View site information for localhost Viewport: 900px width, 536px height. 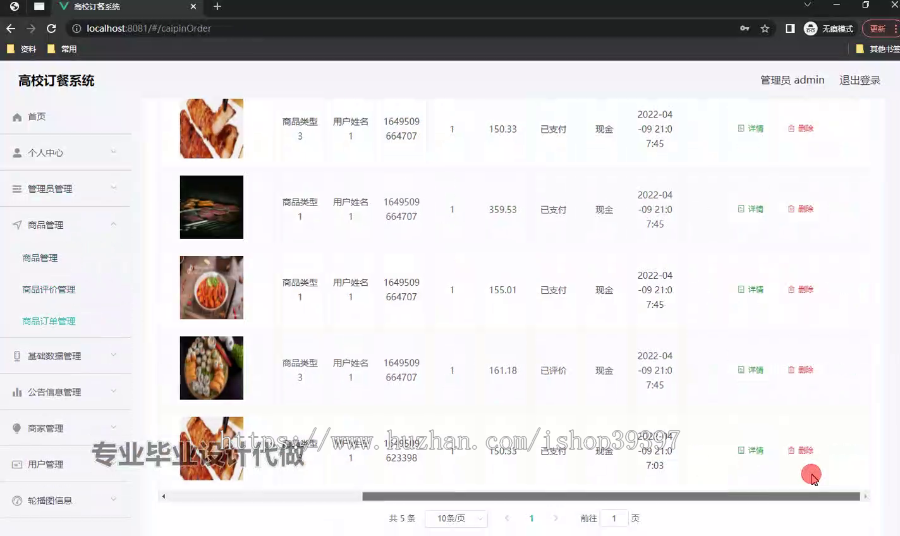[76, 28]
